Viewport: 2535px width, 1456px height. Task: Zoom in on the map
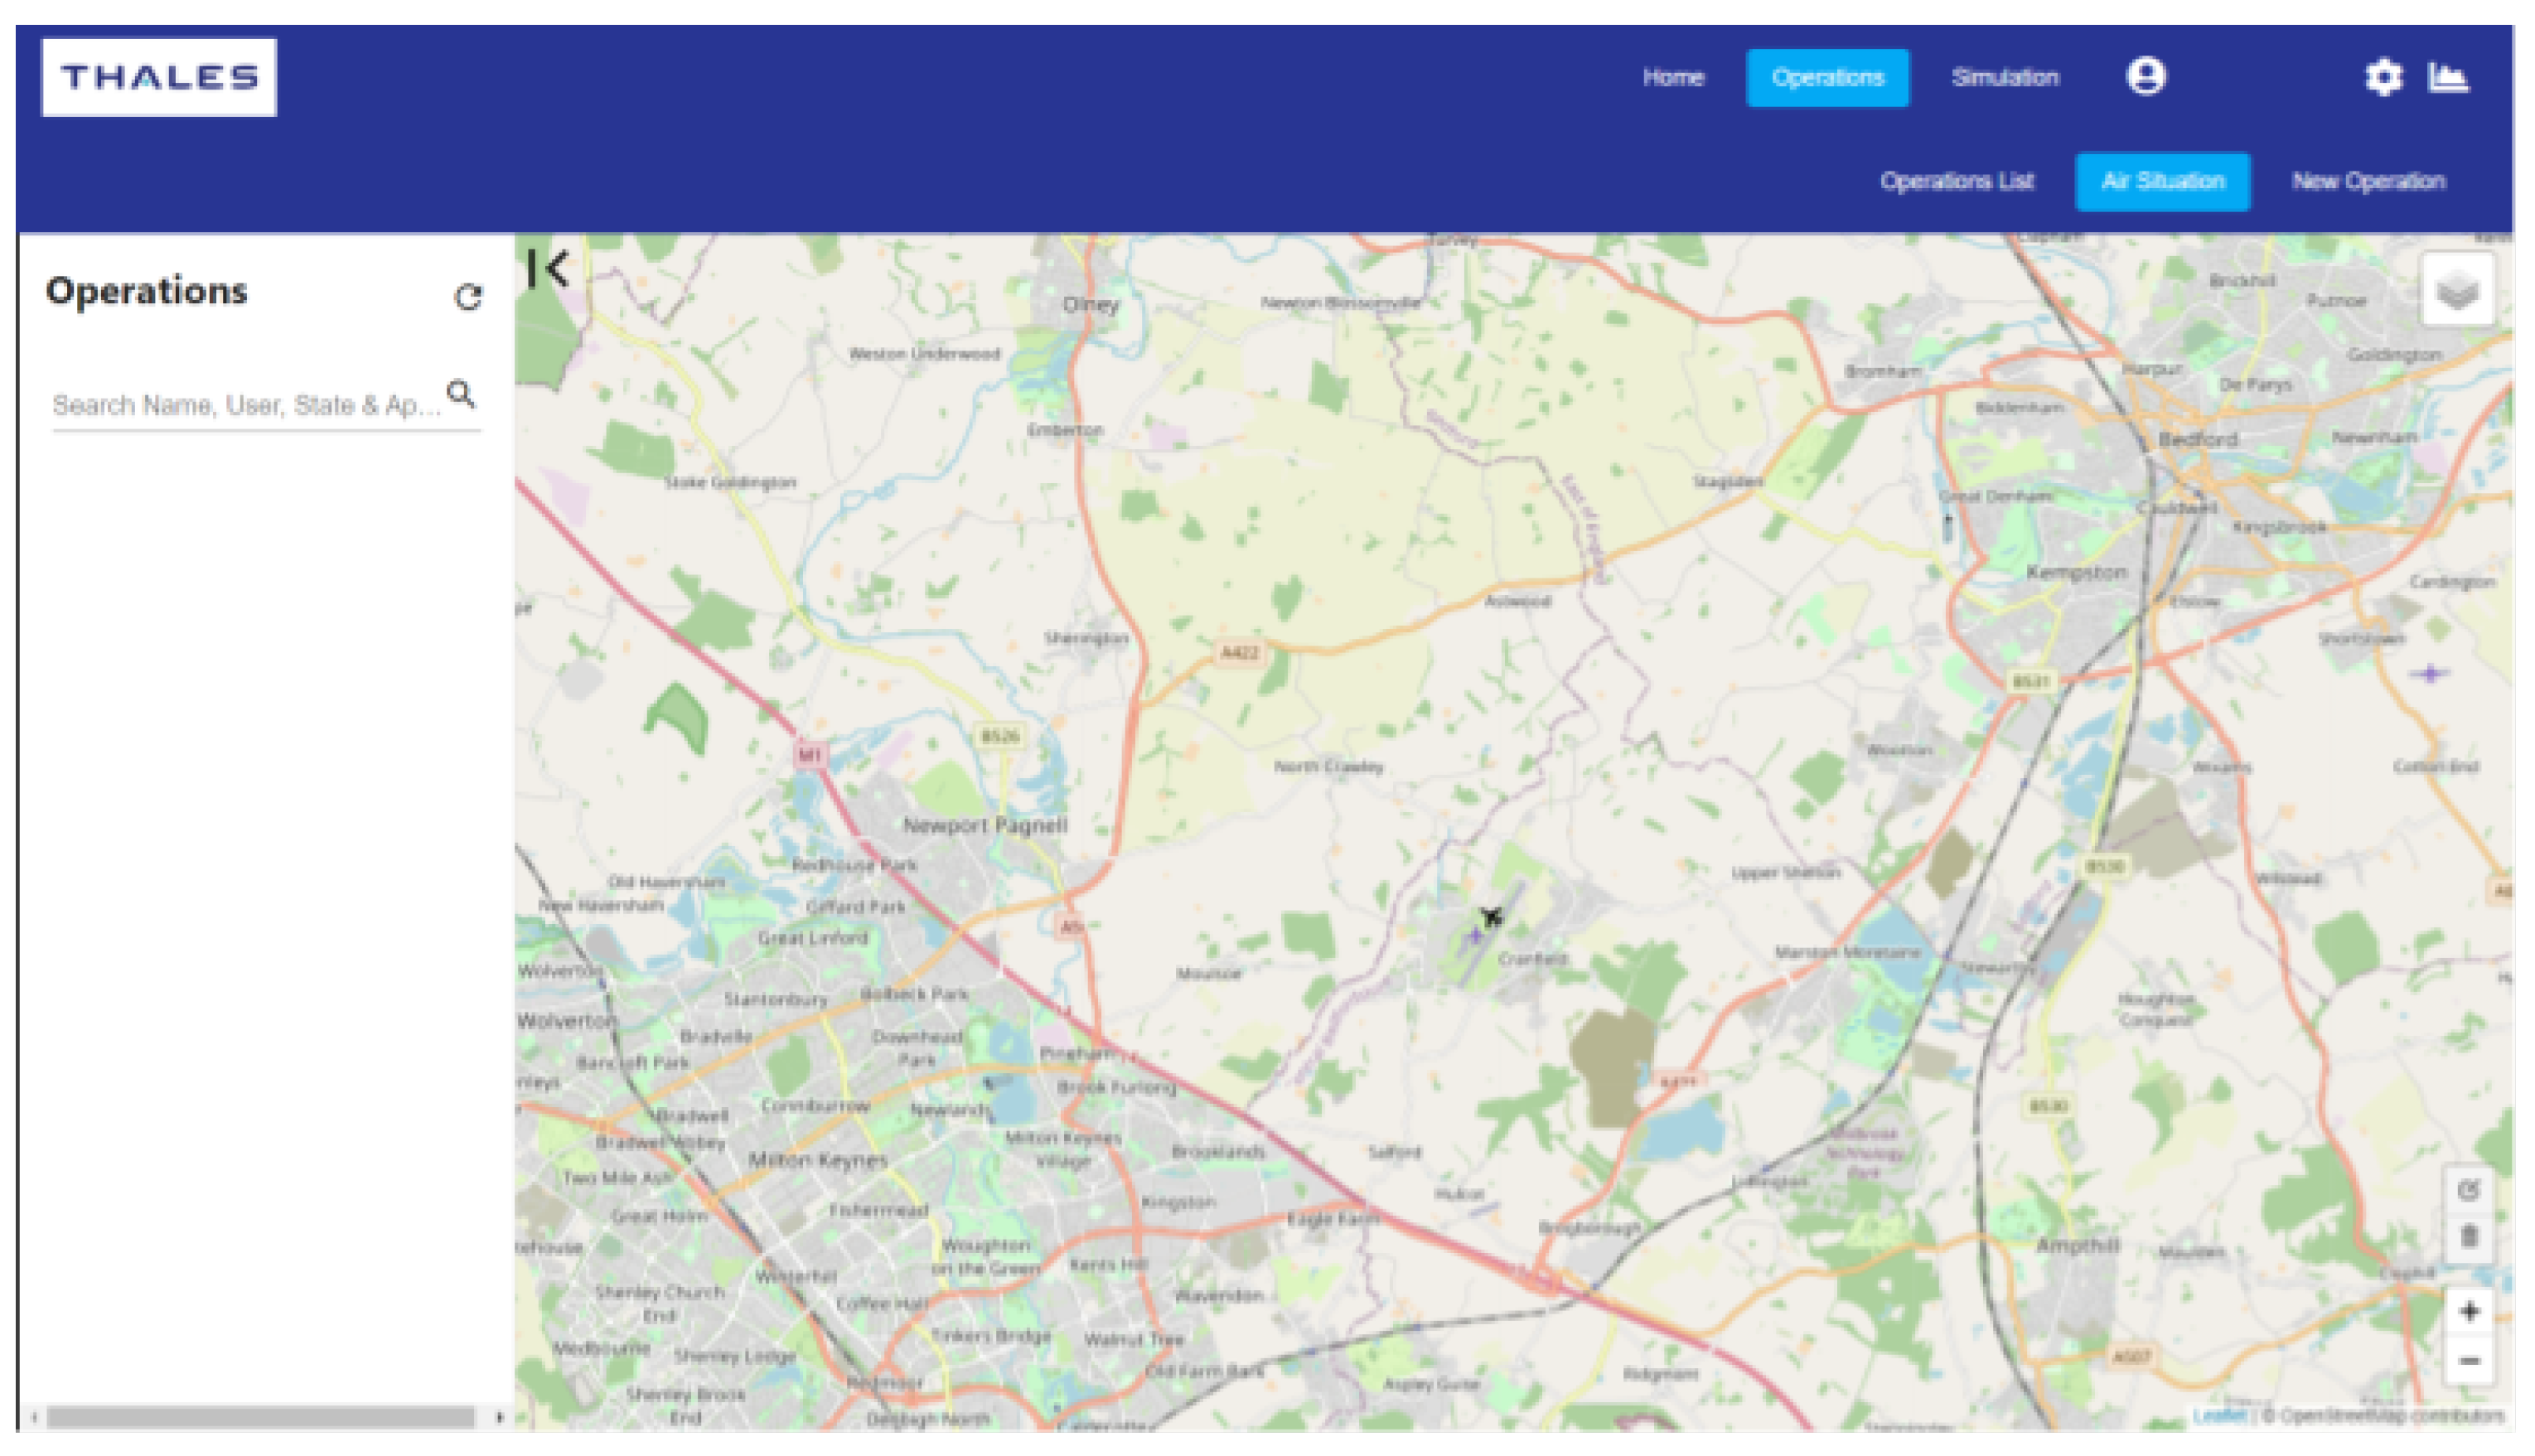(x=2468, y=1311)
